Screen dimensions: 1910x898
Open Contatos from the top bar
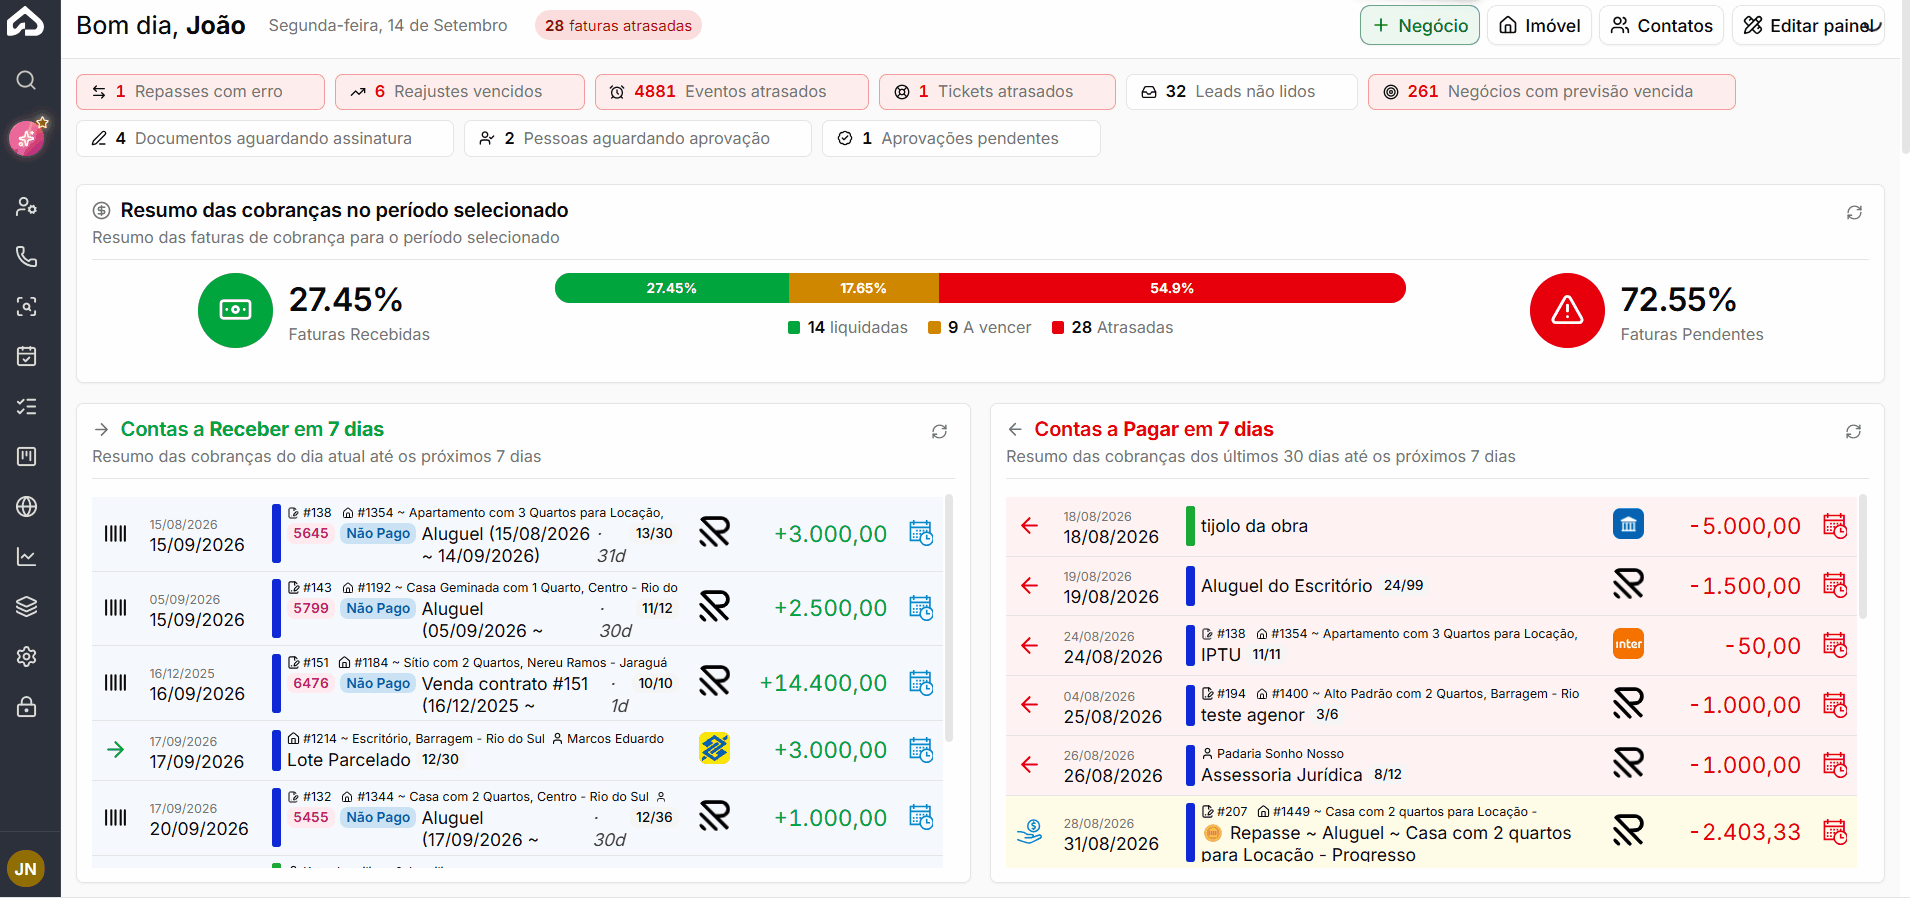[x=1662, y=26]
